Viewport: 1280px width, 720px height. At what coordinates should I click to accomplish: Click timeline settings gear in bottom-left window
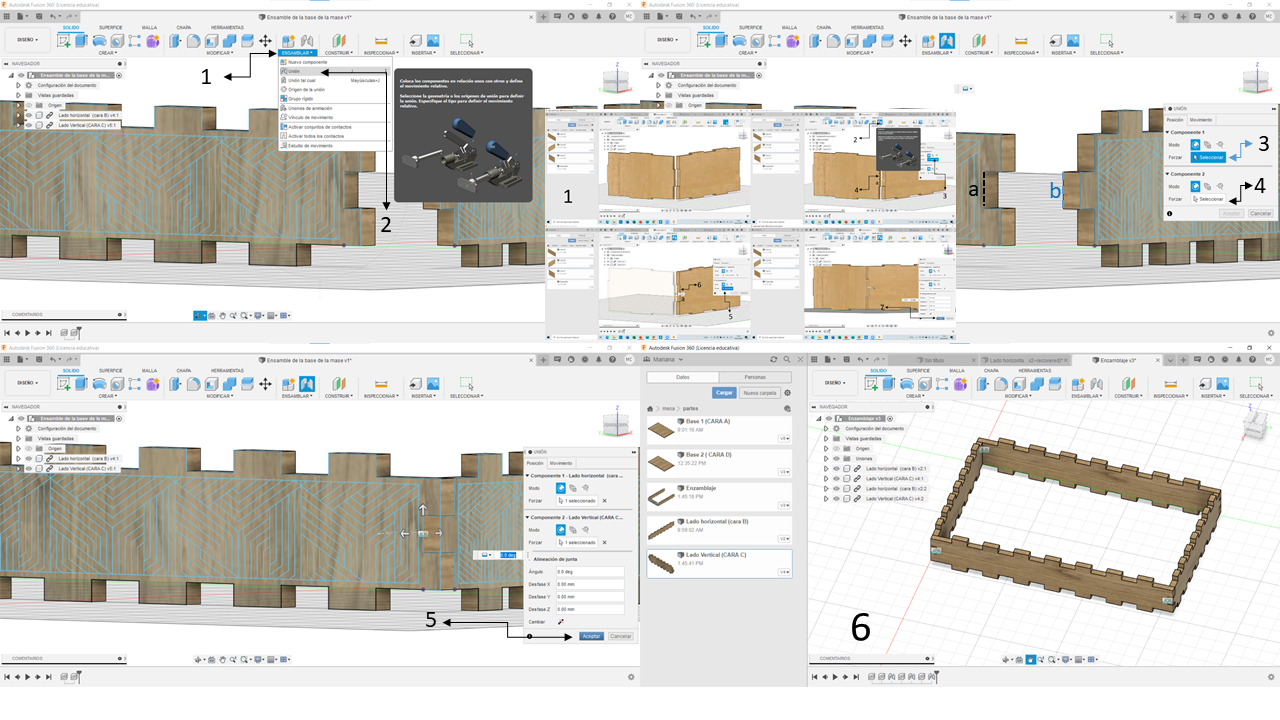631,677
